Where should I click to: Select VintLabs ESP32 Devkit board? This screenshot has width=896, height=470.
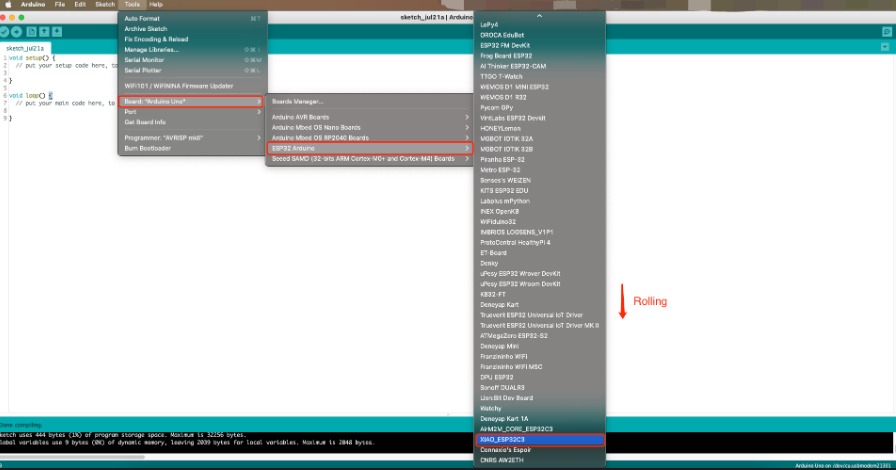pyautogui.click(x=539, y=118)
